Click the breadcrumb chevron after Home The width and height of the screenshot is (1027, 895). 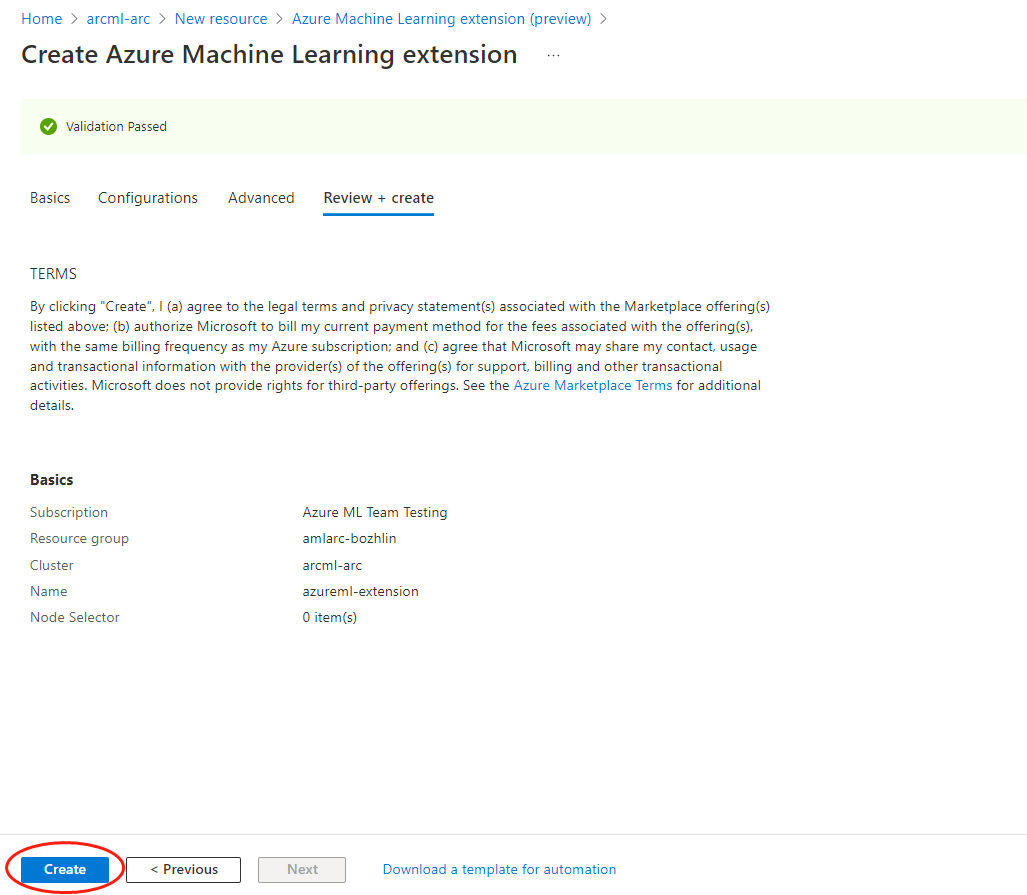tap(72, 18)
